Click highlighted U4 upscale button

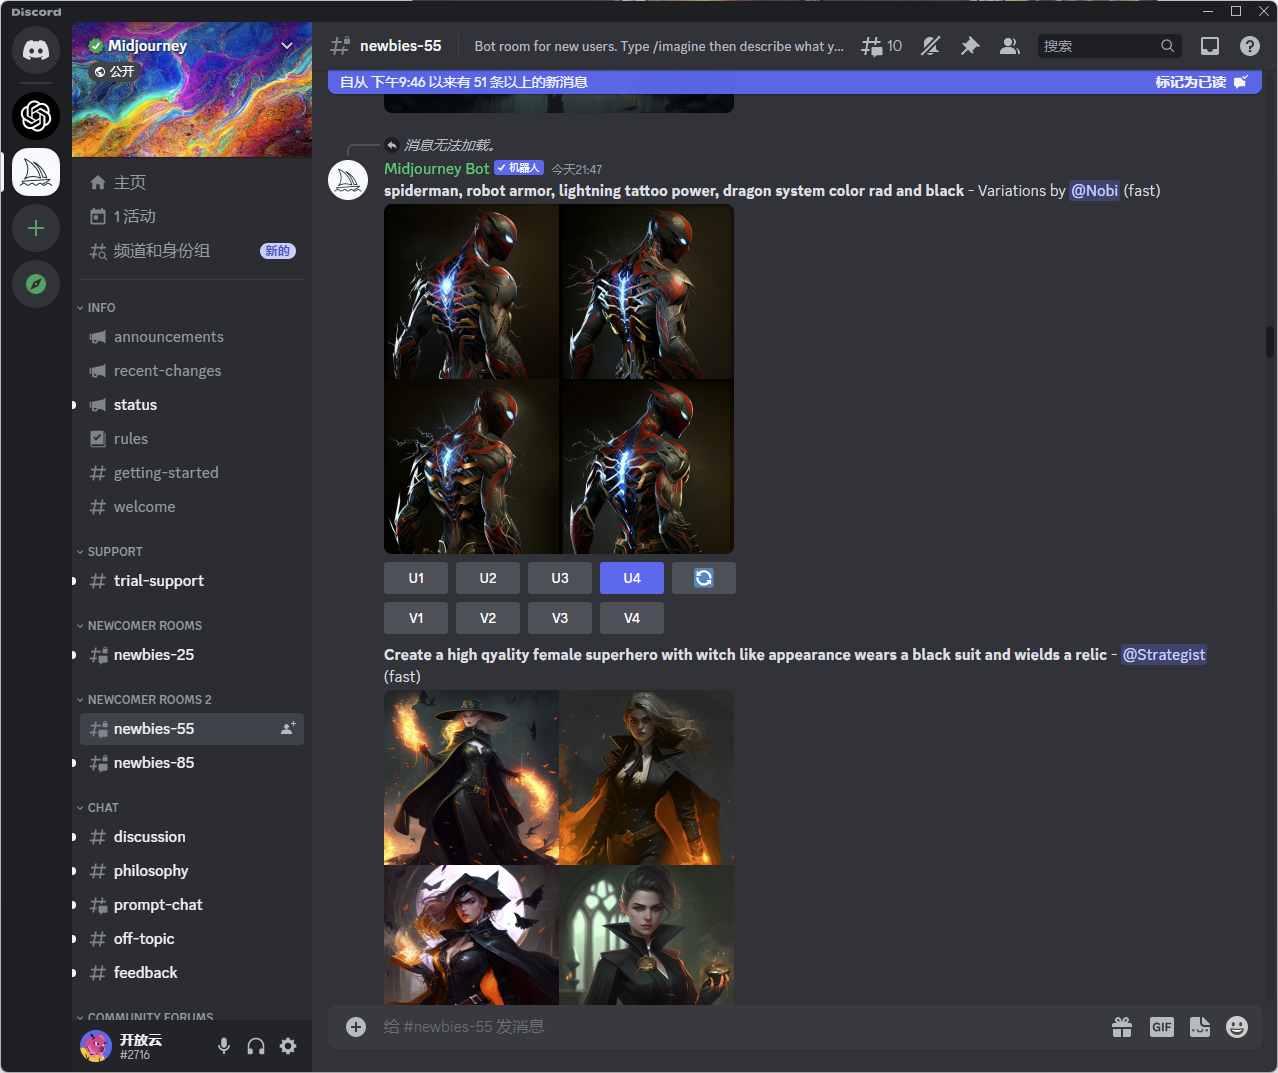click(x=632, y=578)
